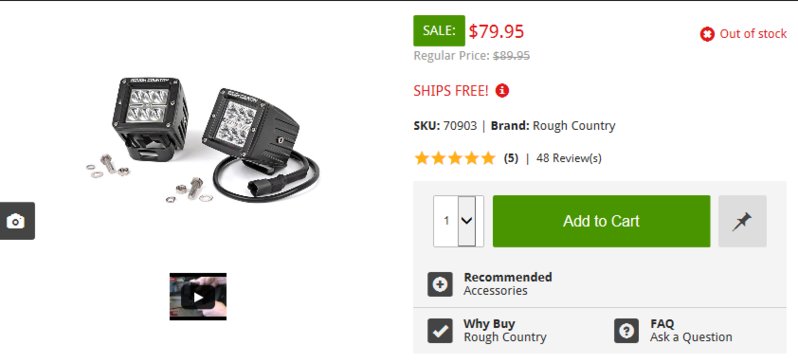798x363 pixels.
Task: Click the red Out of stock icon
Action: (x=707, y=34)
